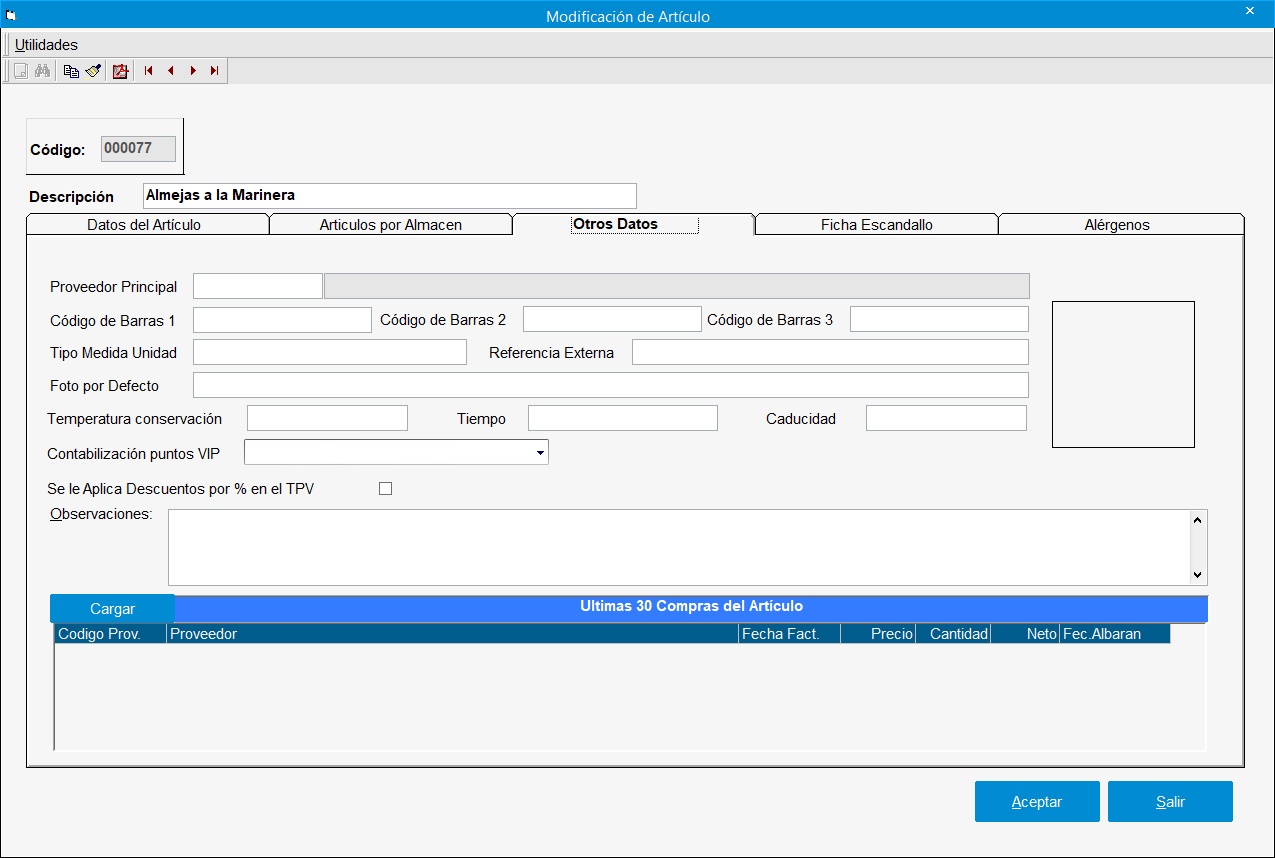Click the Fecha Fact. column header
Image resolution: width=1275 pixels, height=858 pixels.
790,634
